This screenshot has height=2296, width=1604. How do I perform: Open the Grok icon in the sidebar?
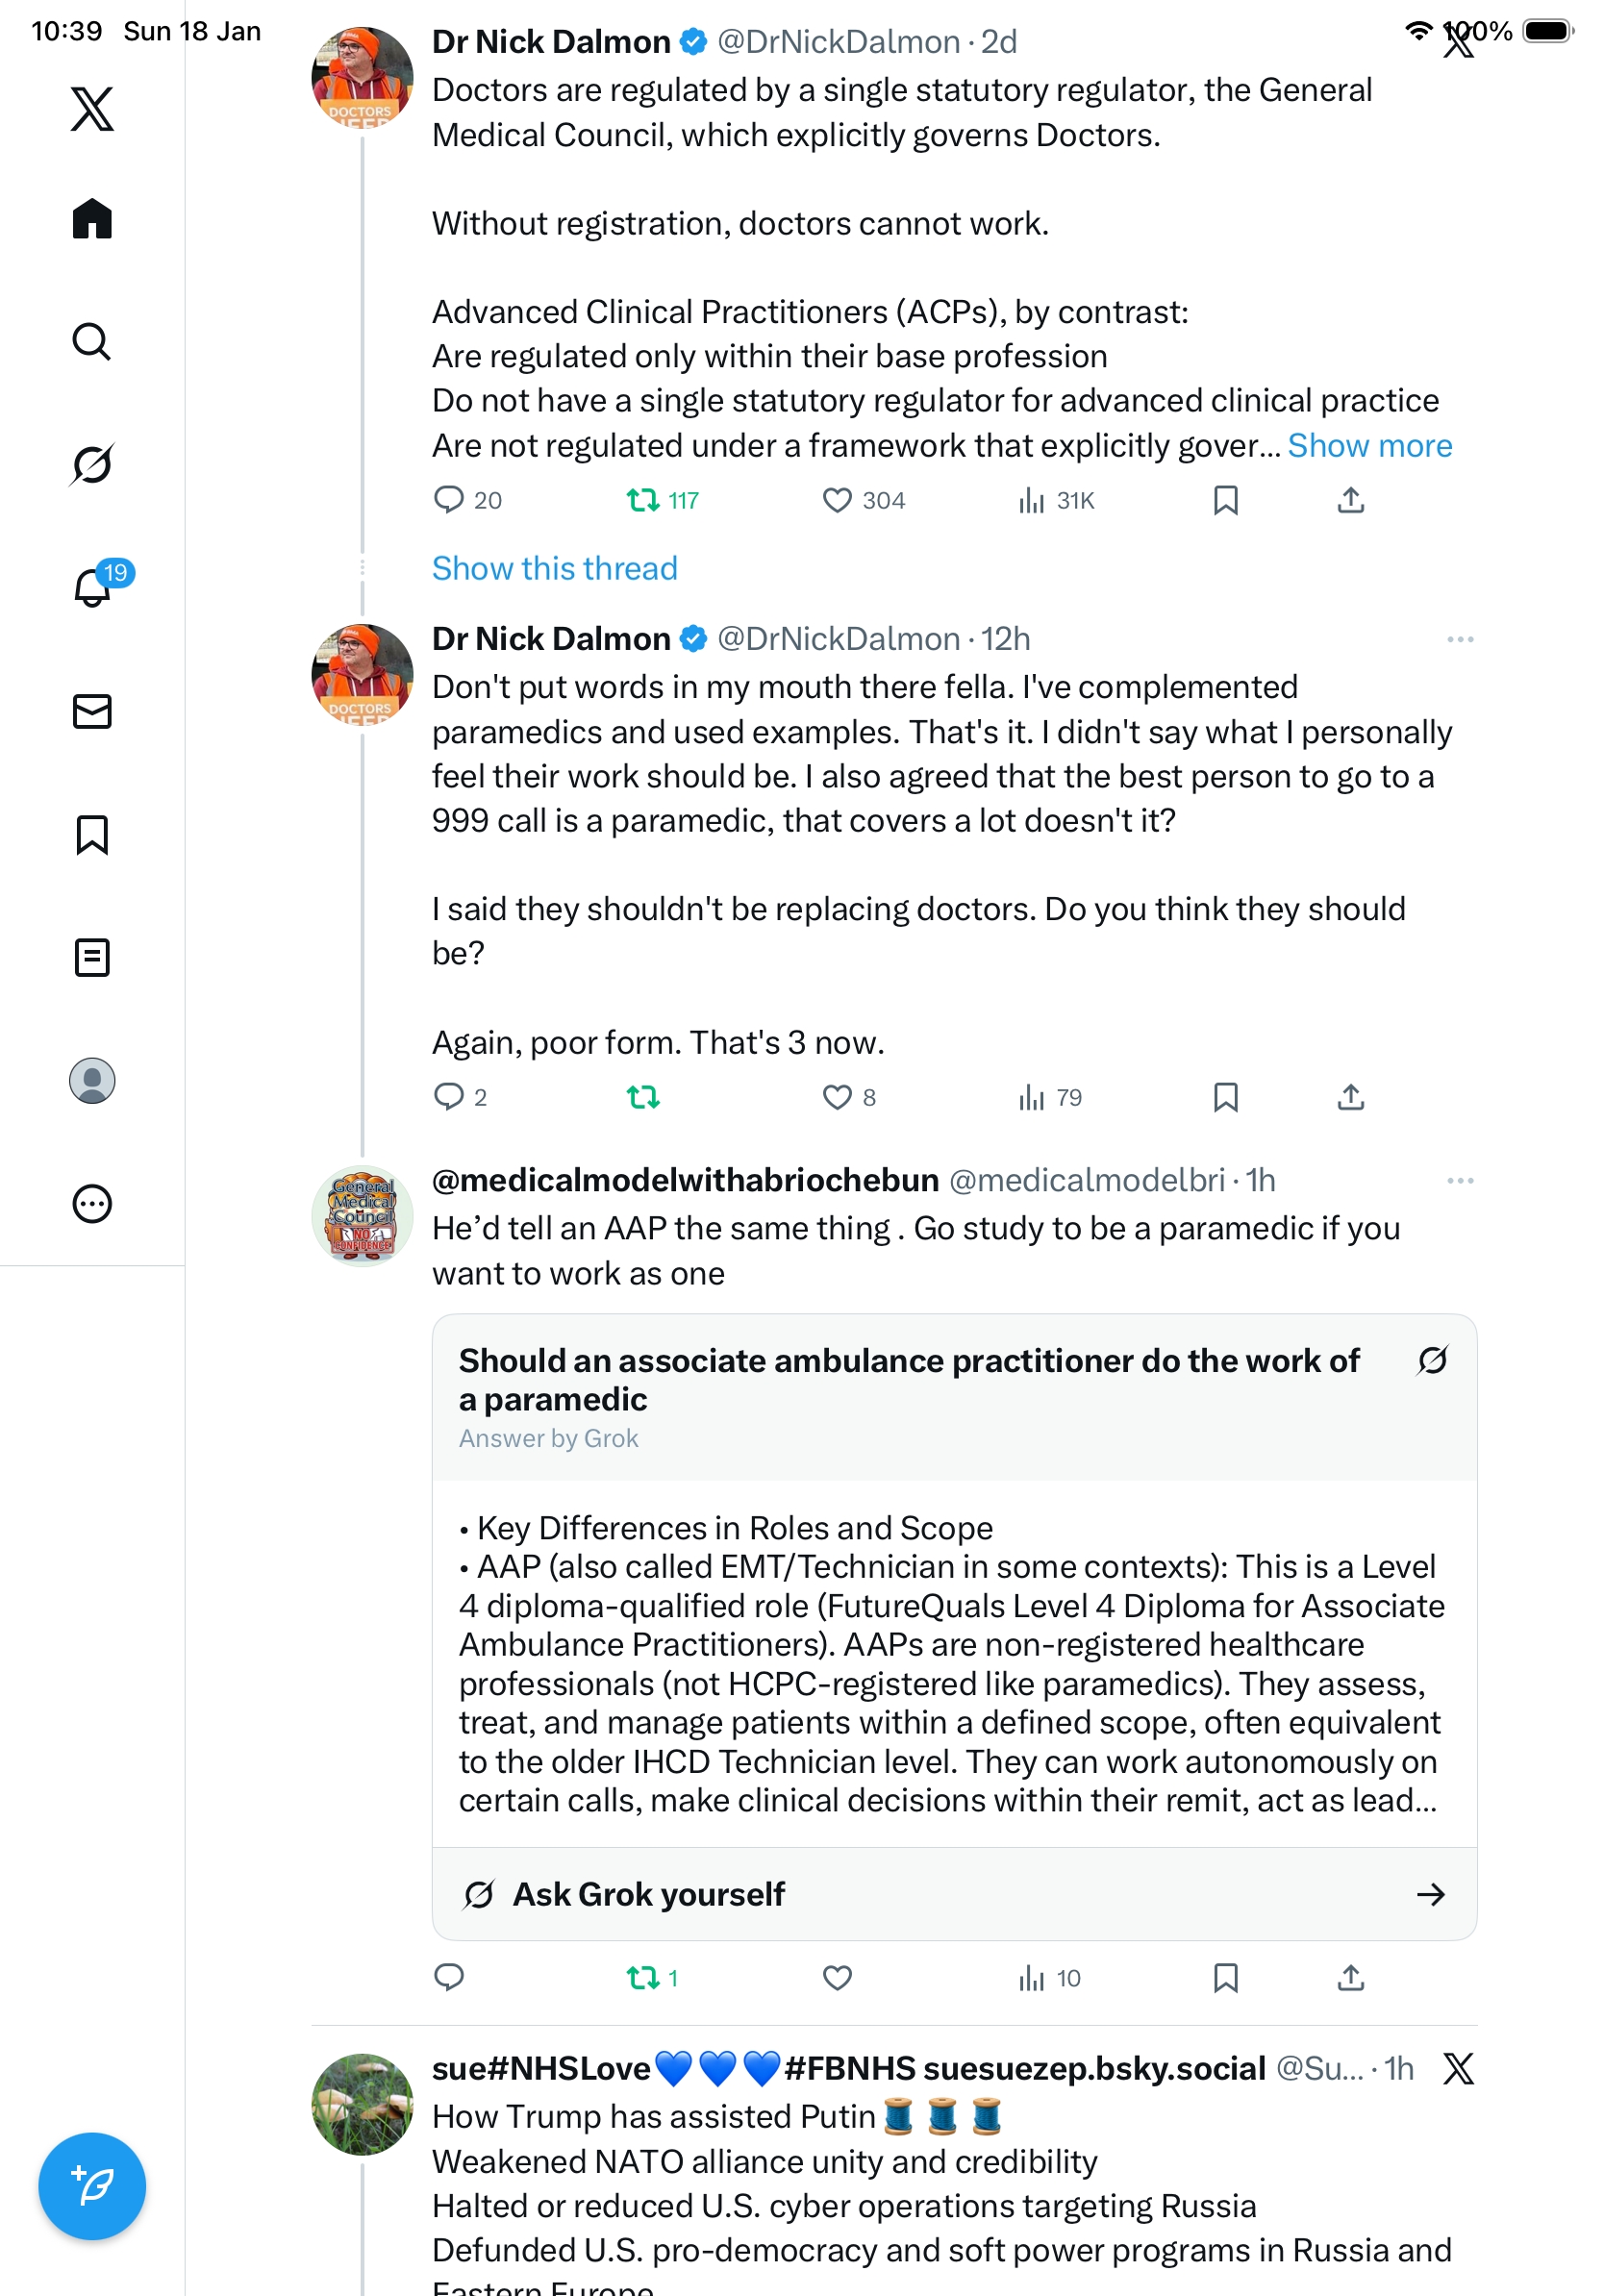(x=92, y=464)
